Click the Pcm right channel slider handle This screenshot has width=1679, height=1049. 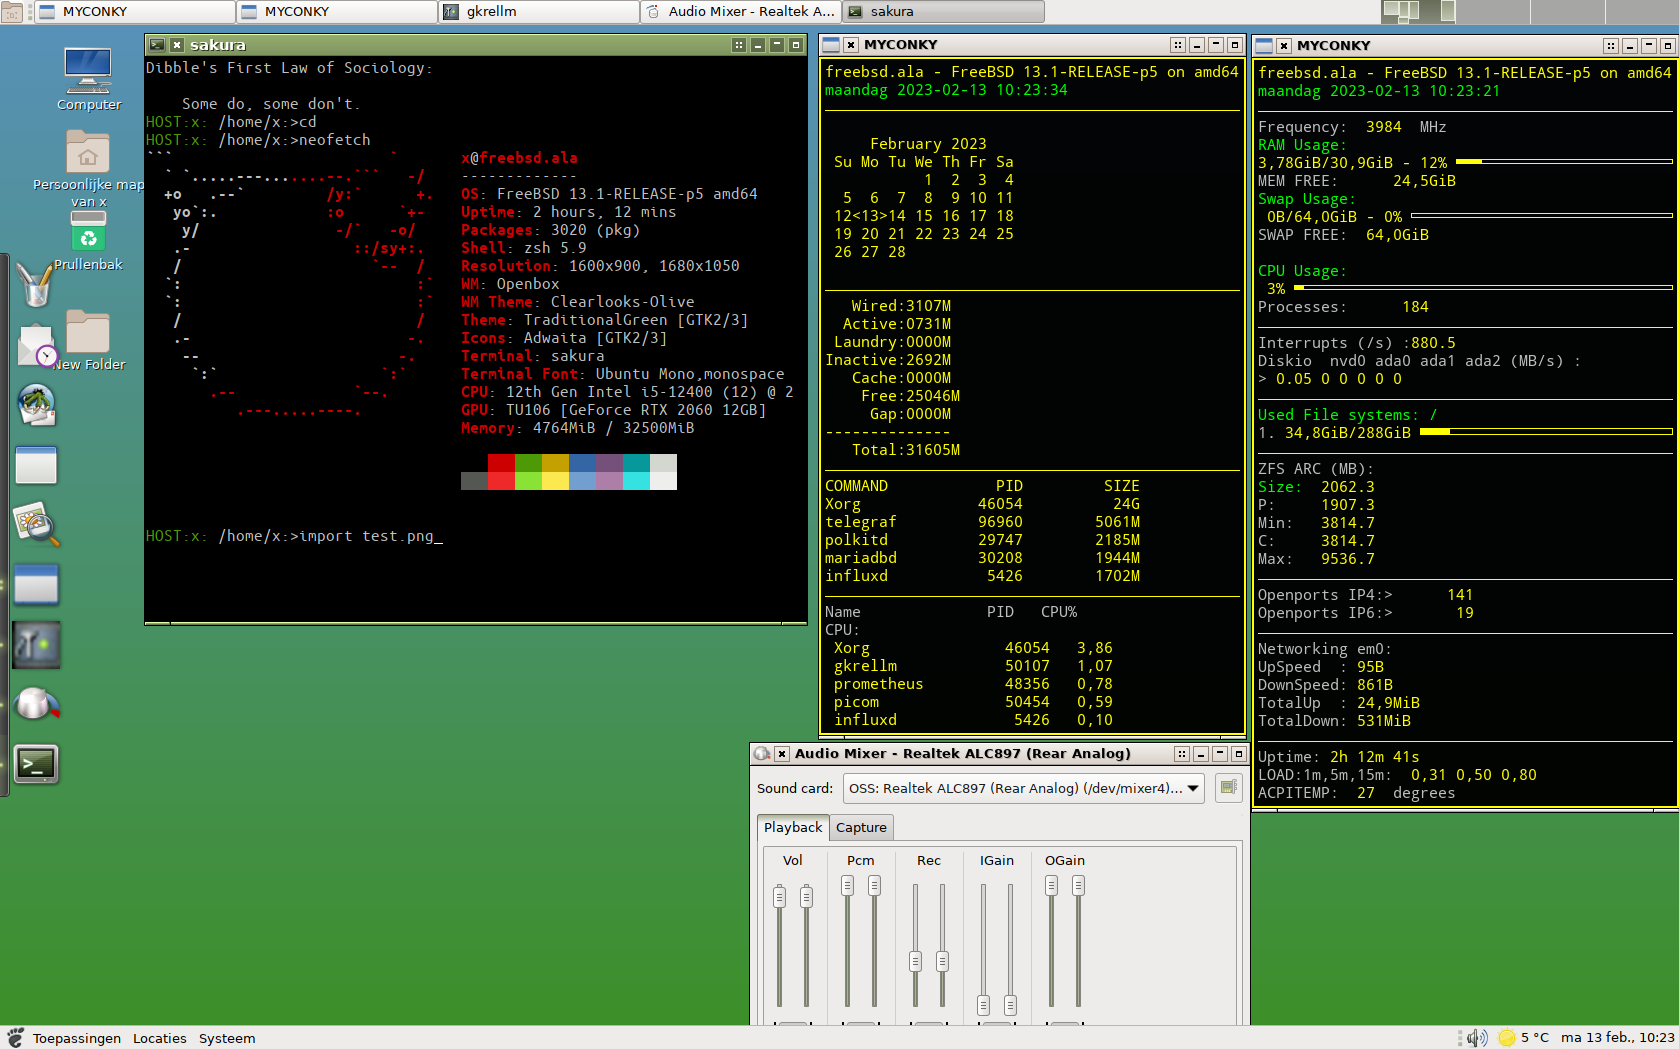(874, 885)
